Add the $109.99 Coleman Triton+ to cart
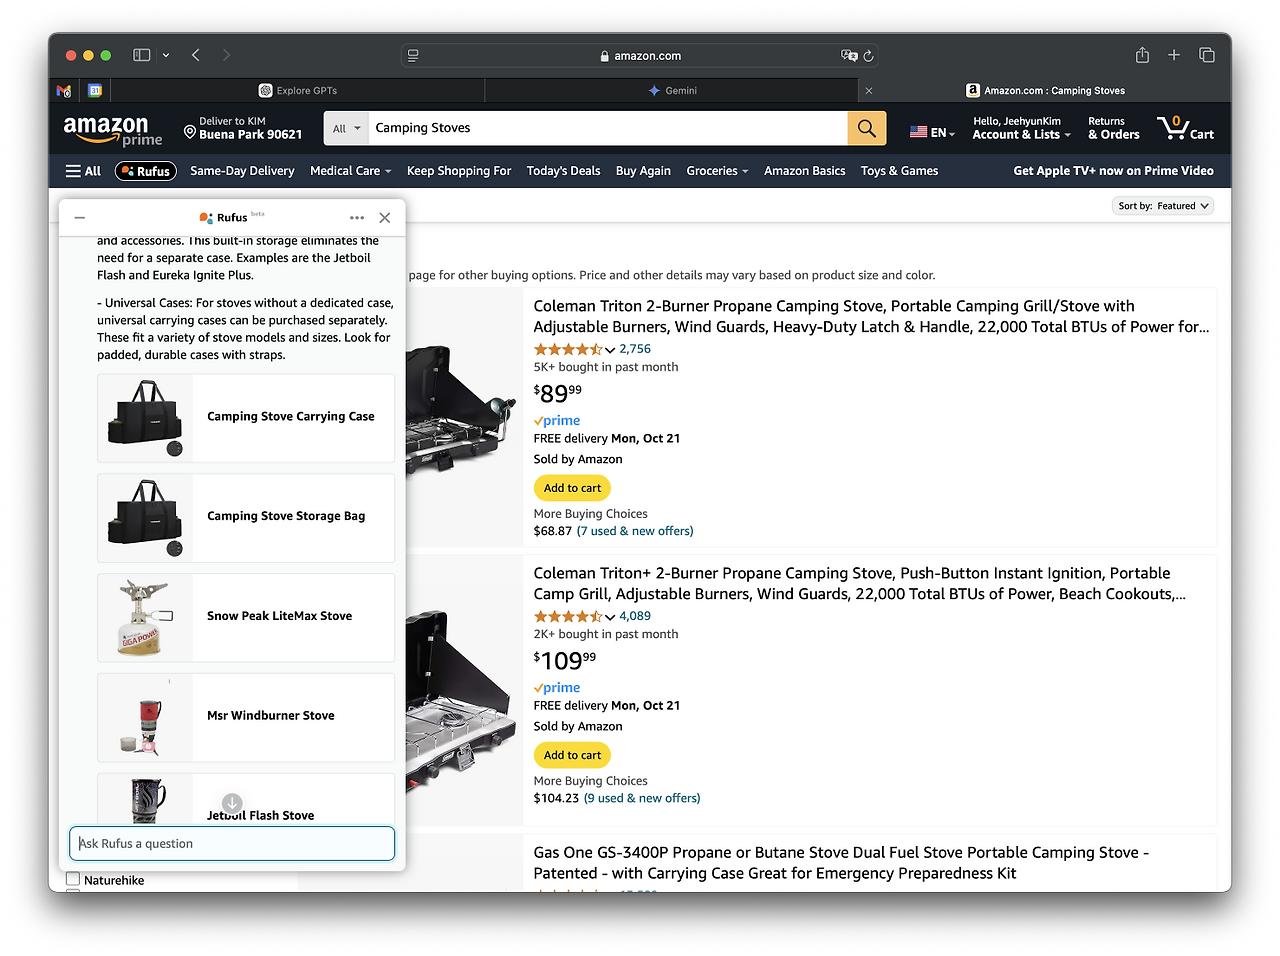 click(x=572, y=755)
